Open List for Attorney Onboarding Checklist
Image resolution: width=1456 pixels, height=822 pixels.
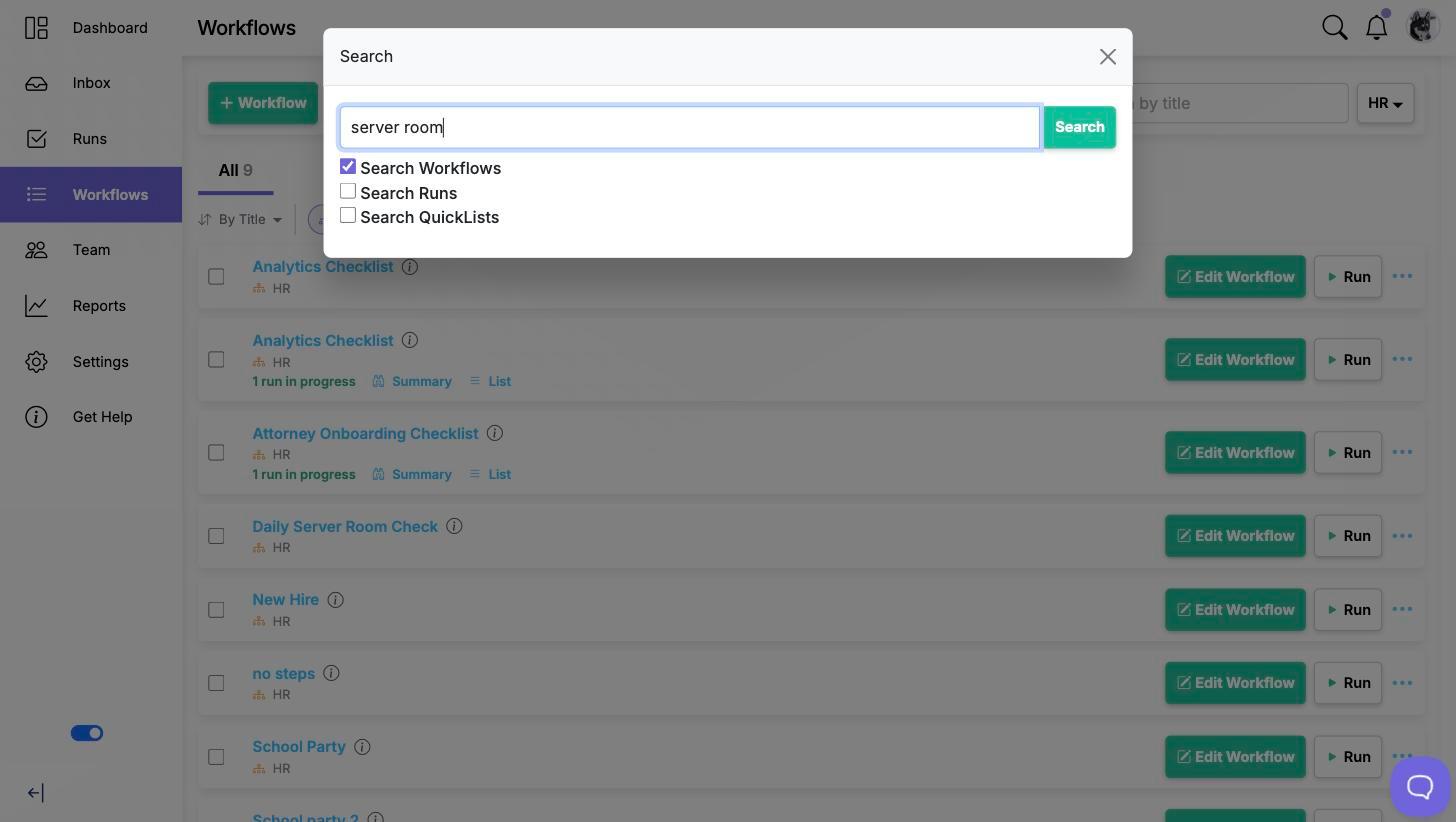click(490, 474)
